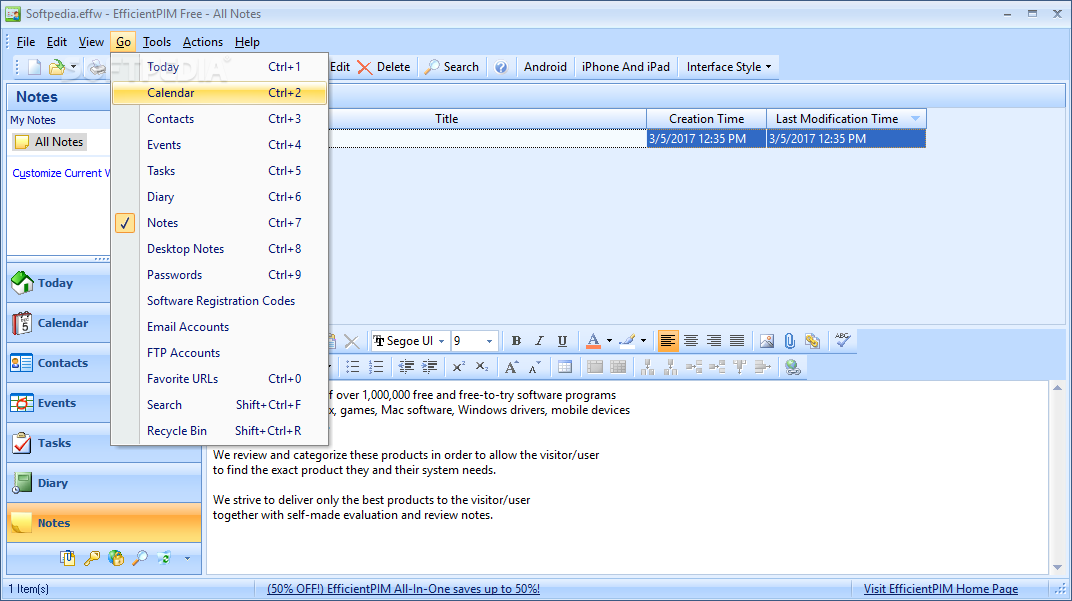Select All Notes in My Notes
1072x601 pixels.
(50, 142)
